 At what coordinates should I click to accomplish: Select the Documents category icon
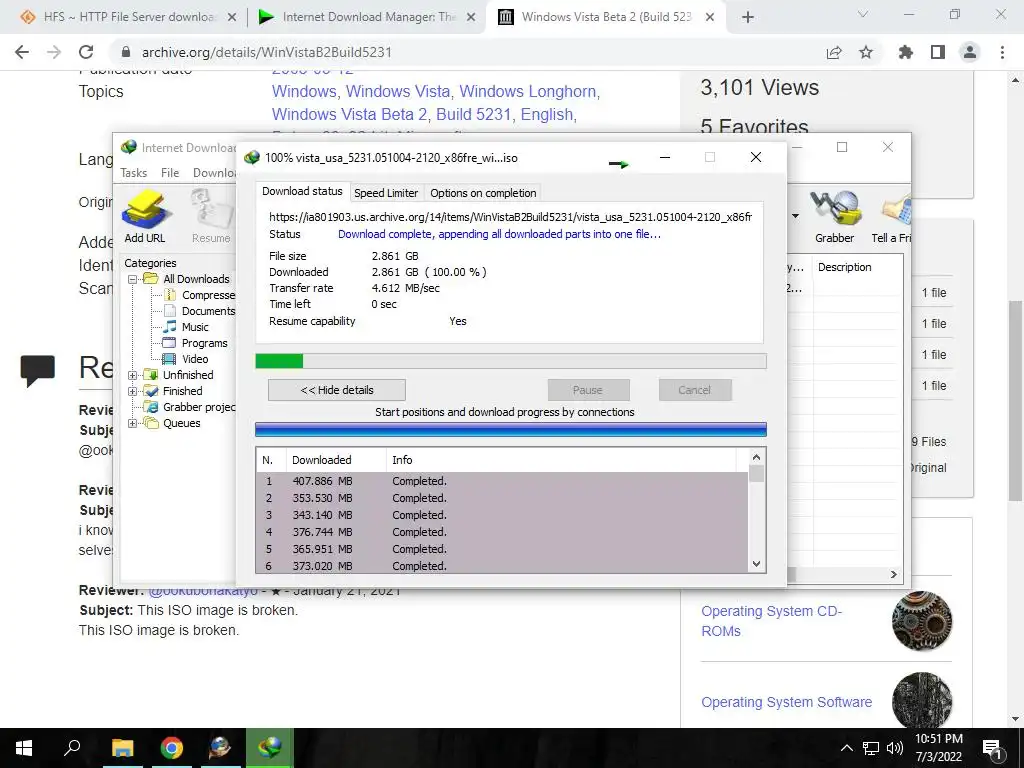tap(170, 311)
